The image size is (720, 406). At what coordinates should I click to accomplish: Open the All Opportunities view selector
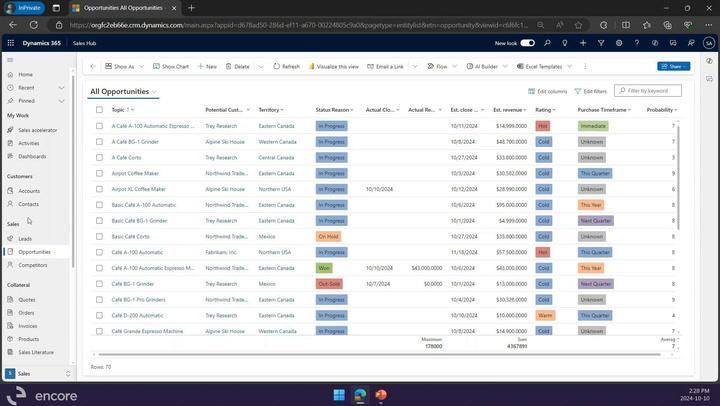(x=123, y=91)
